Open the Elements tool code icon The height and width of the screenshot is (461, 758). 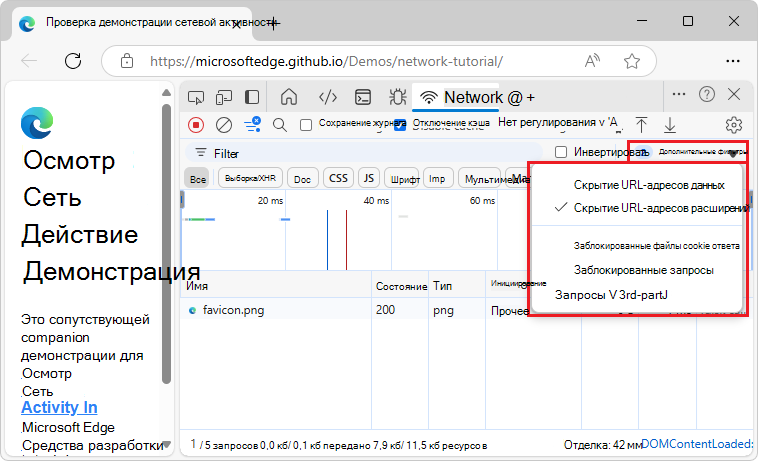328,97
